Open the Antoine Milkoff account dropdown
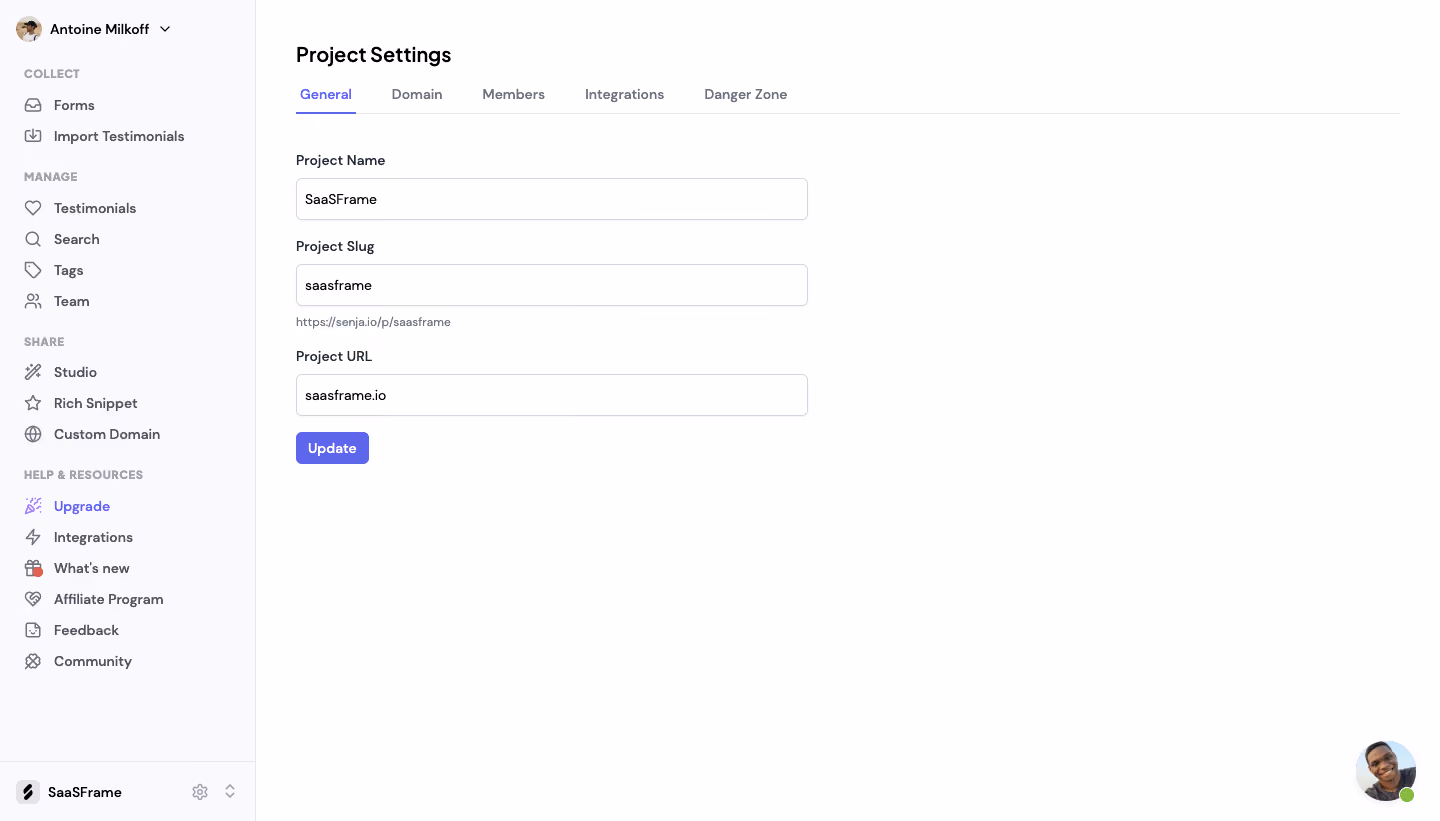 [x=95, y=29]
